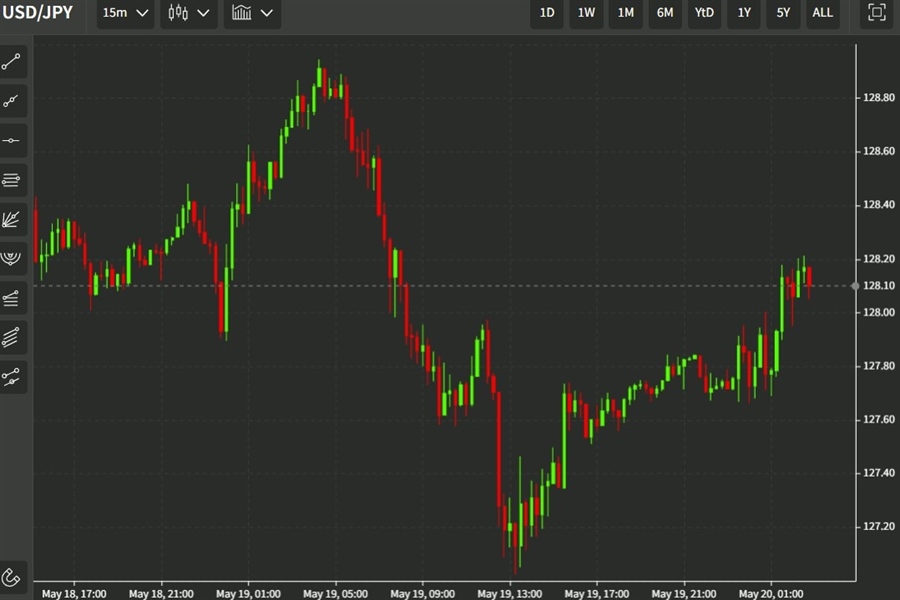The height and width of the screenshot is (600, 900).
Task: Switch range to 1Y
Action: click(744, 13)
